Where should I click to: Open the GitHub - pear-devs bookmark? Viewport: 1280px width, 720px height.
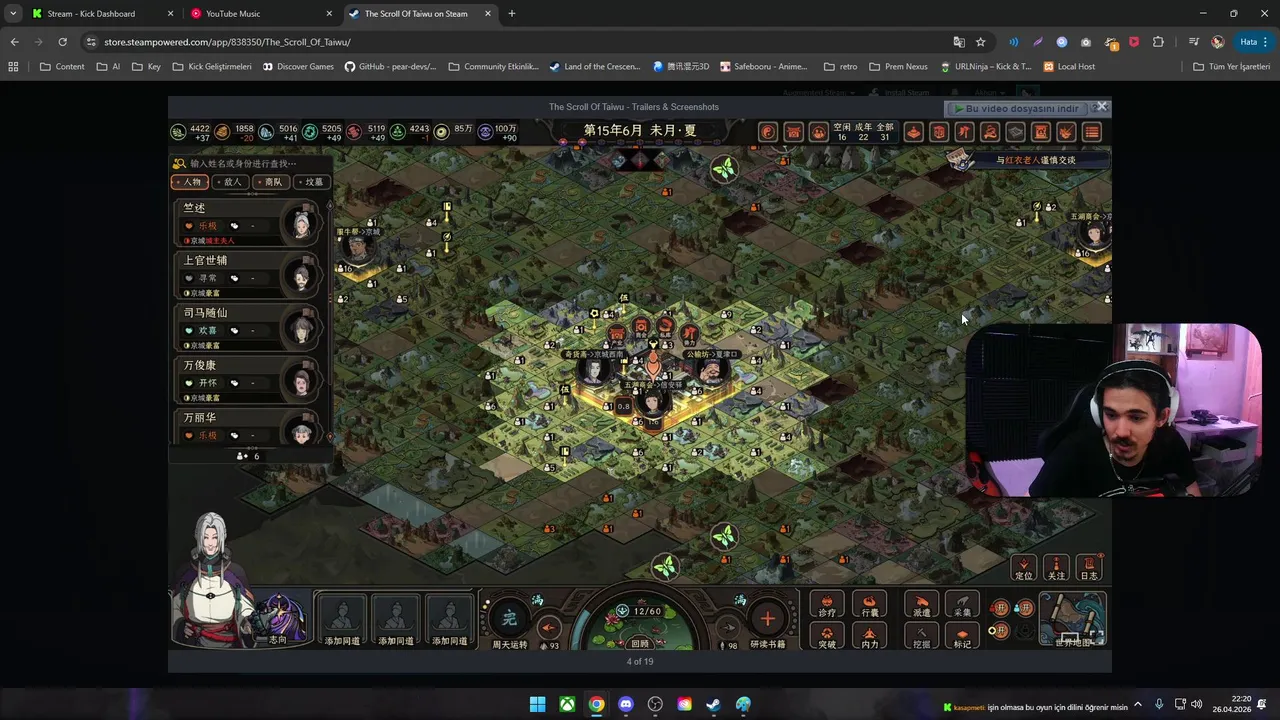click(390, 67)
